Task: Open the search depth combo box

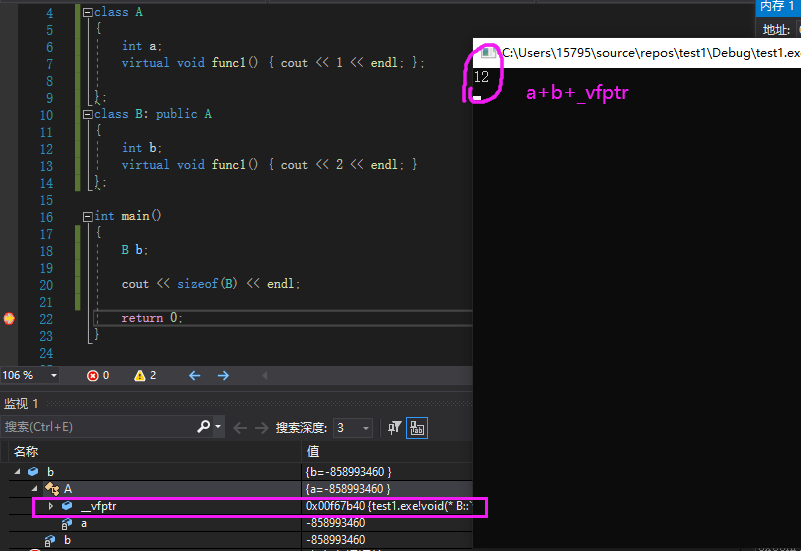Action: [352, 427]
